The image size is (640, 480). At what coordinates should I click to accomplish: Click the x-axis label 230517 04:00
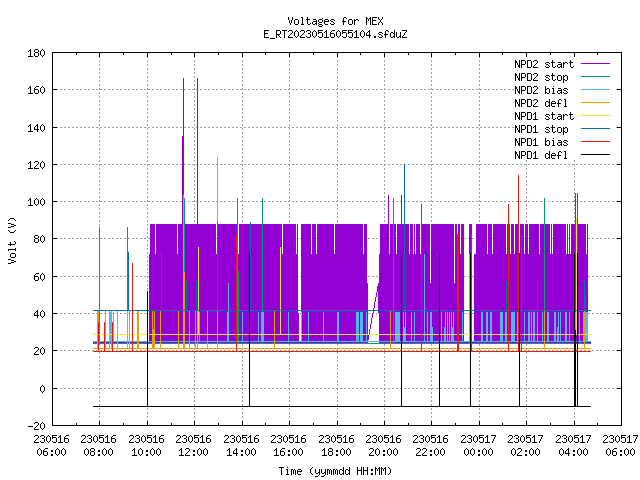tap(573, 446)
